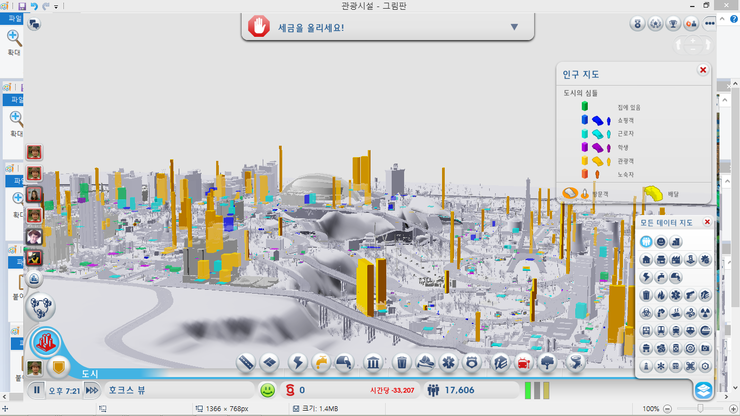Image resolution: width=740 pixels, height=416 pixels.
Task: Open the Zones build menu
Action: (269, 363)
